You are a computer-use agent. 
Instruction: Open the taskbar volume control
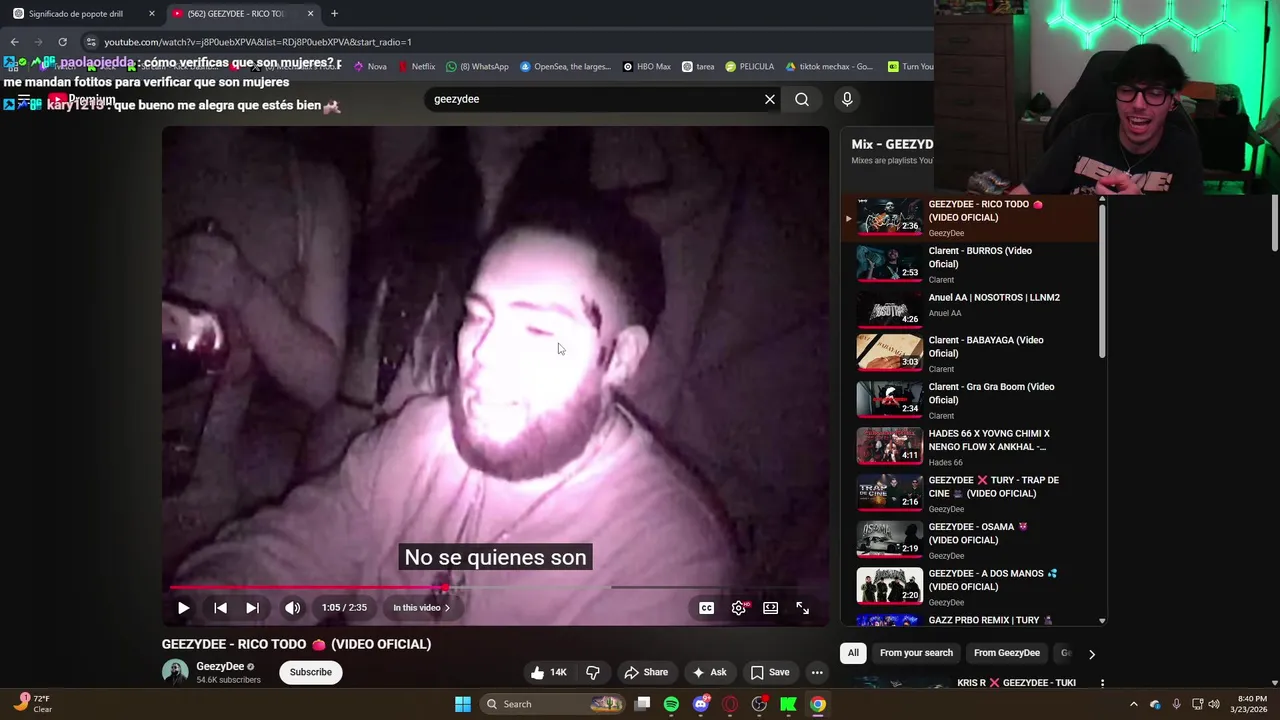tap(1214, 704)
